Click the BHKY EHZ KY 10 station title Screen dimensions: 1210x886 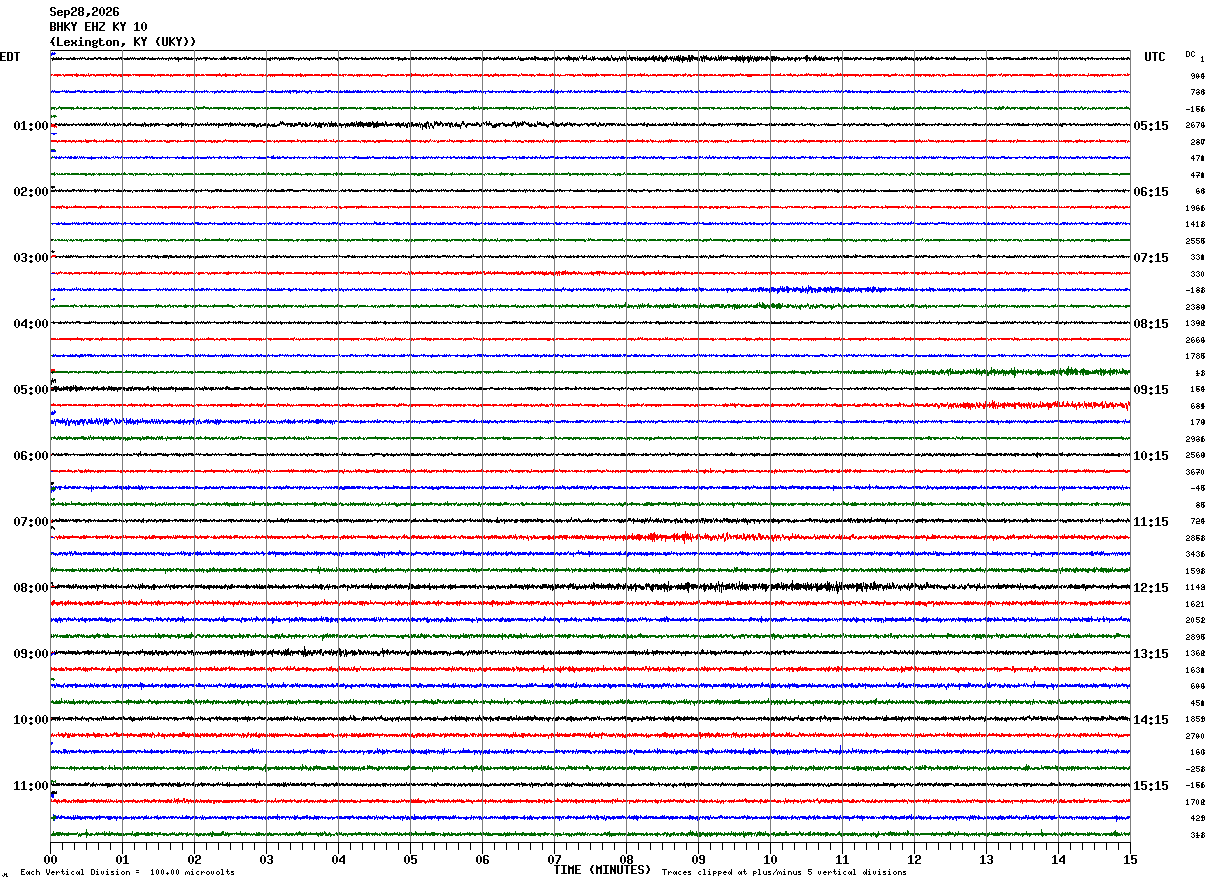coord(98,27)
